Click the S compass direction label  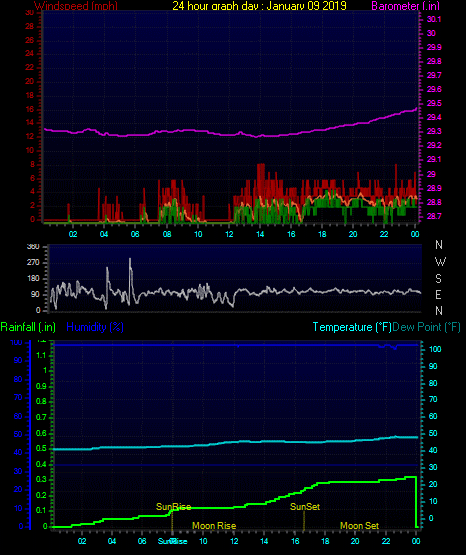coord(438,279)
